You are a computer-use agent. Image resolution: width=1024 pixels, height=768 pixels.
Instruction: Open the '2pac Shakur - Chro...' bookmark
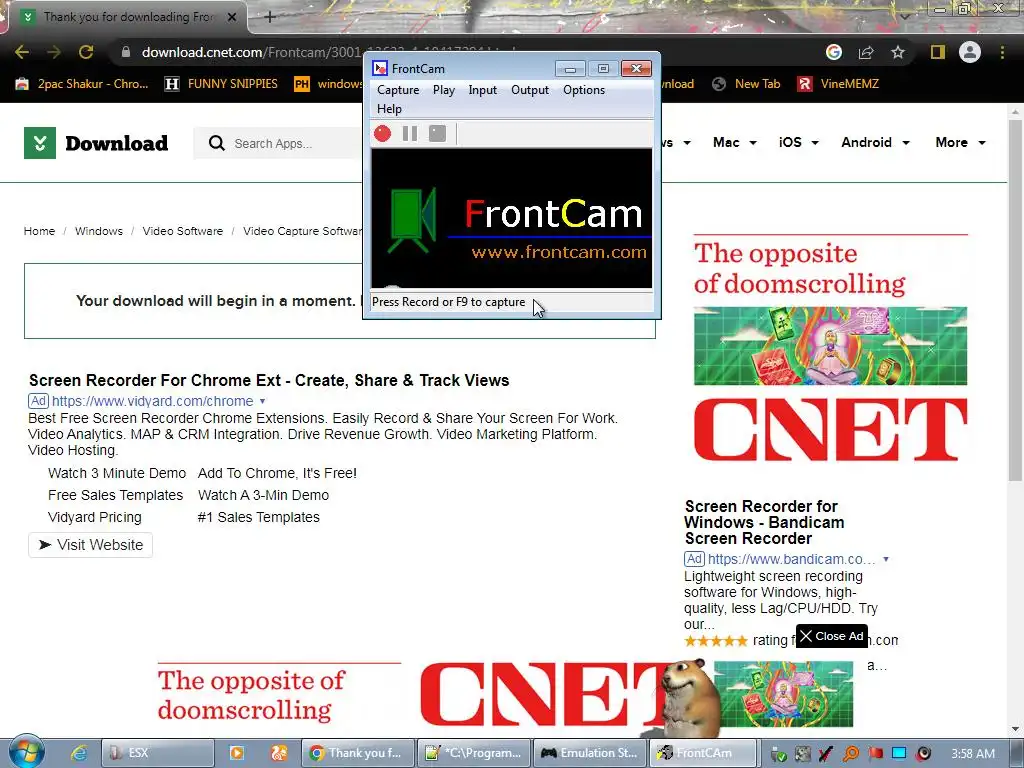click(x=82, y=84)
